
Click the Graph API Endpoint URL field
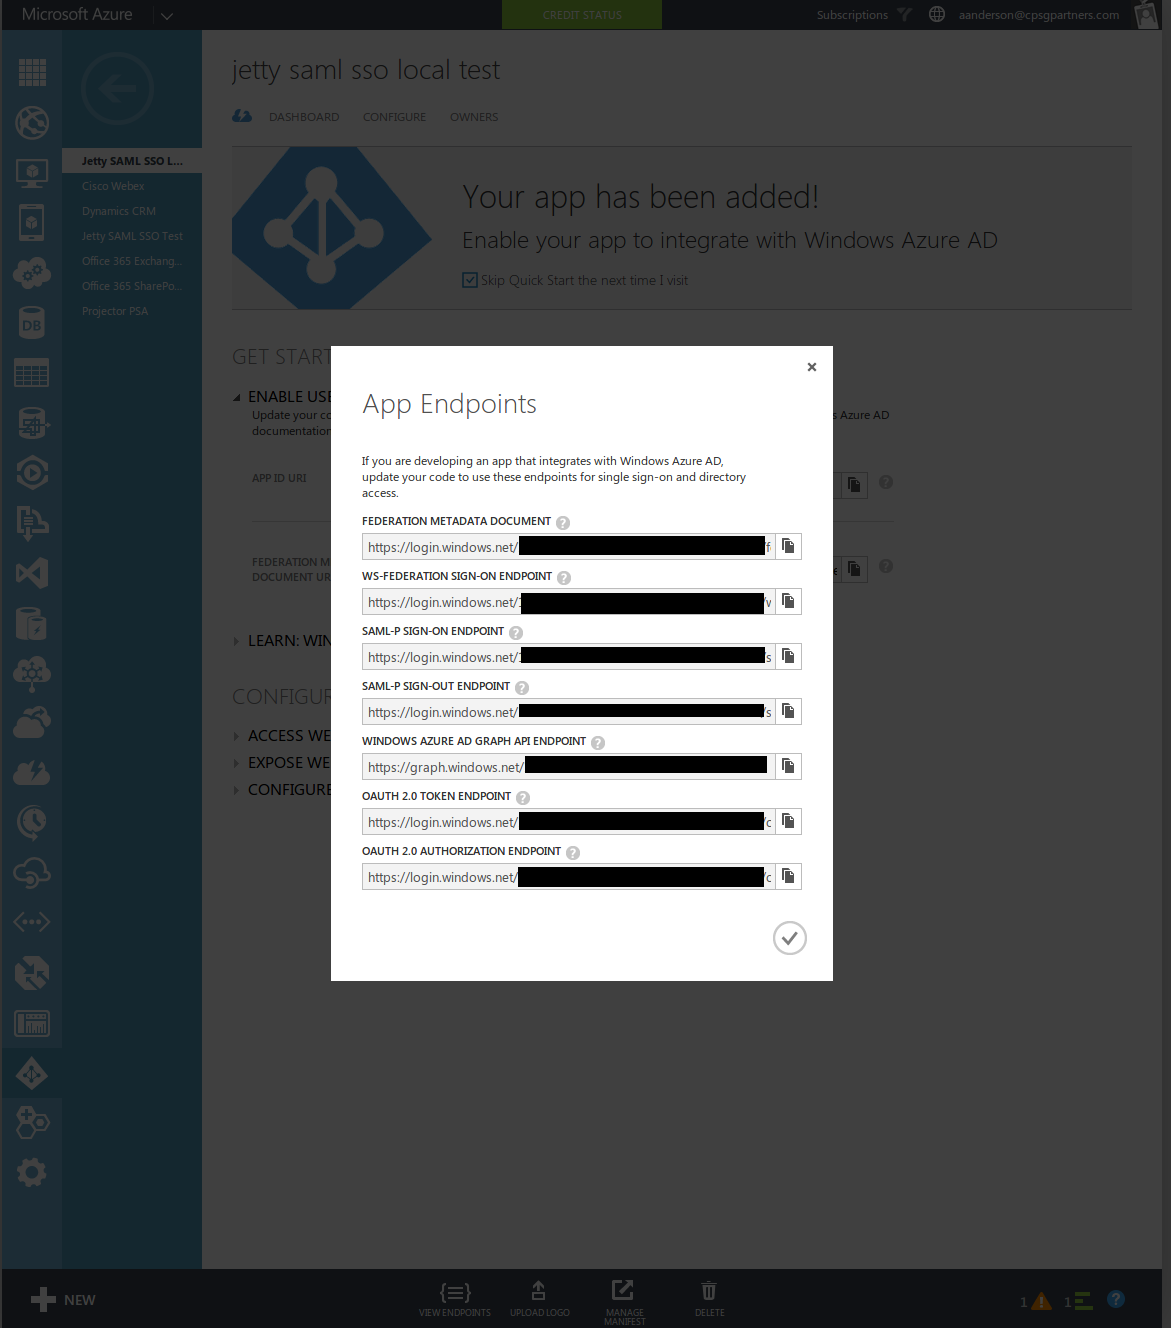[568, 766]
